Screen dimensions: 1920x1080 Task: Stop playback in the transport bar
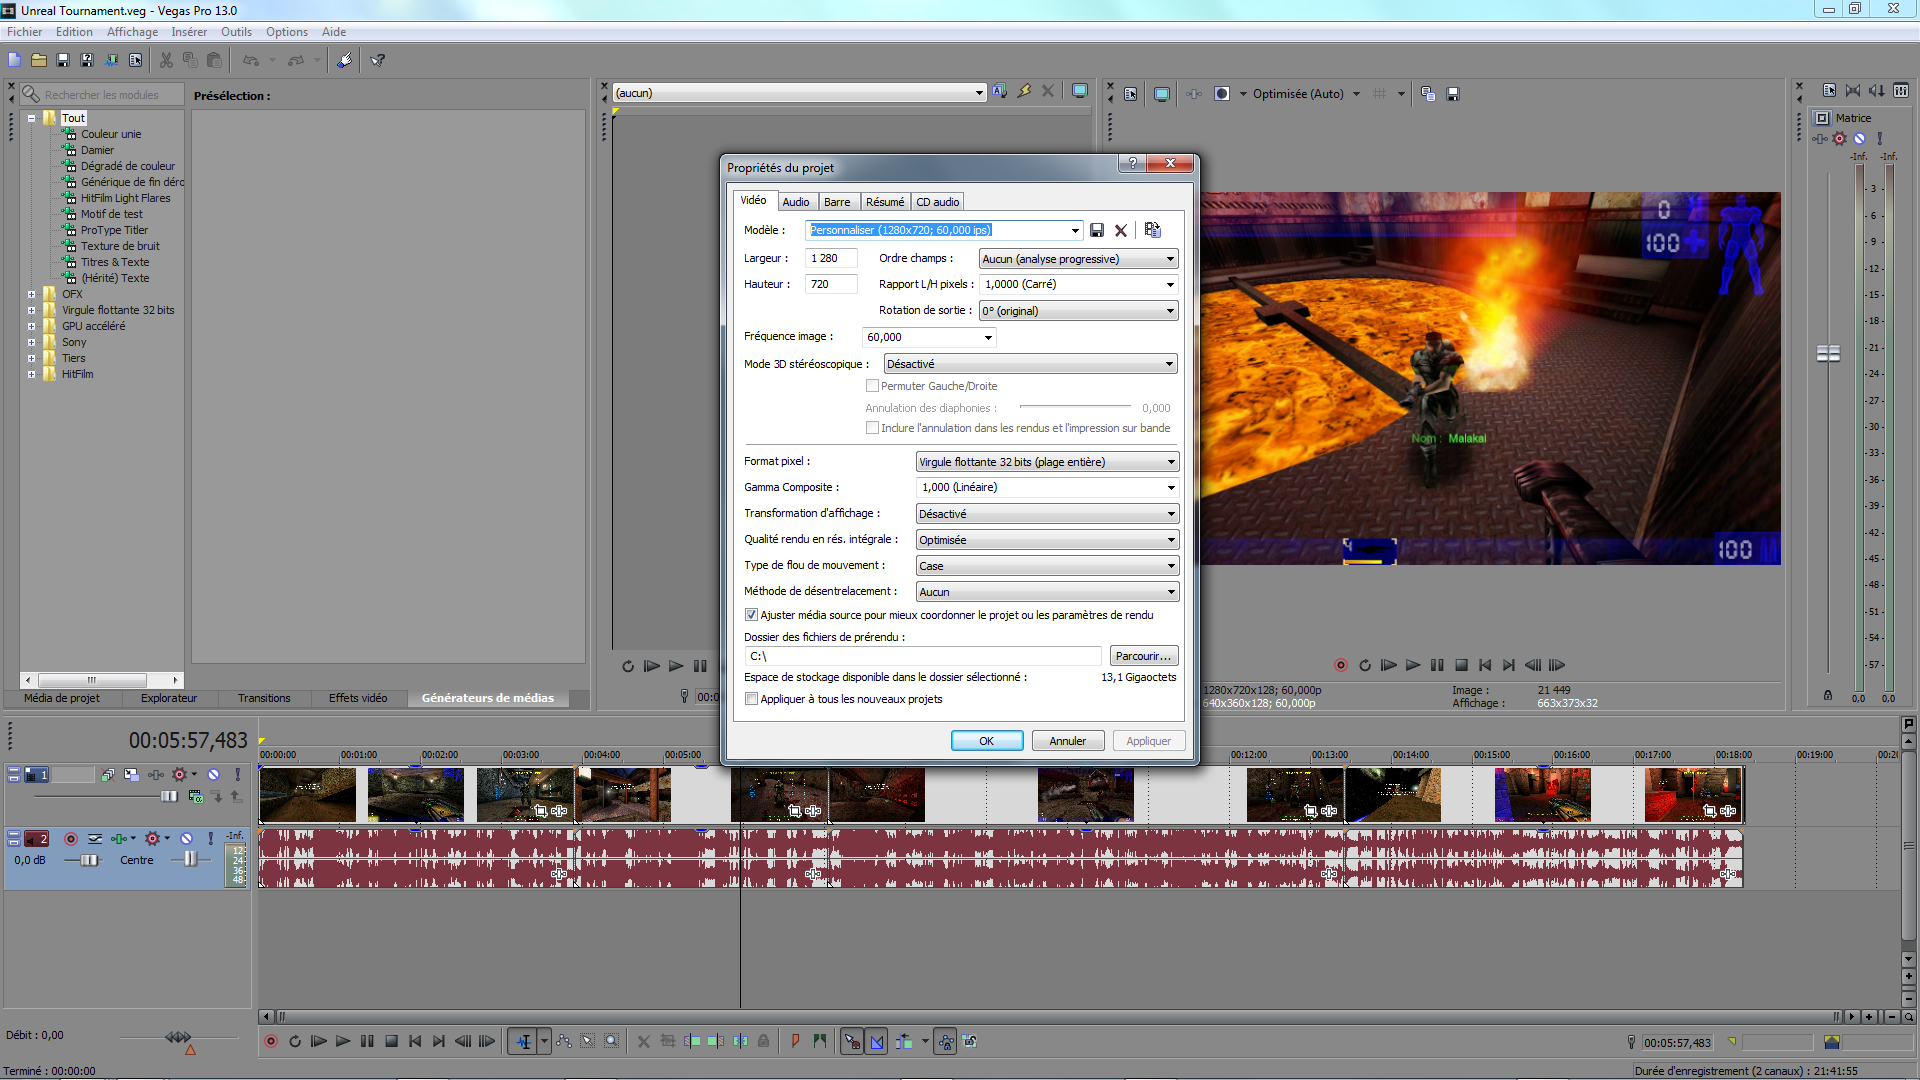391,1042
